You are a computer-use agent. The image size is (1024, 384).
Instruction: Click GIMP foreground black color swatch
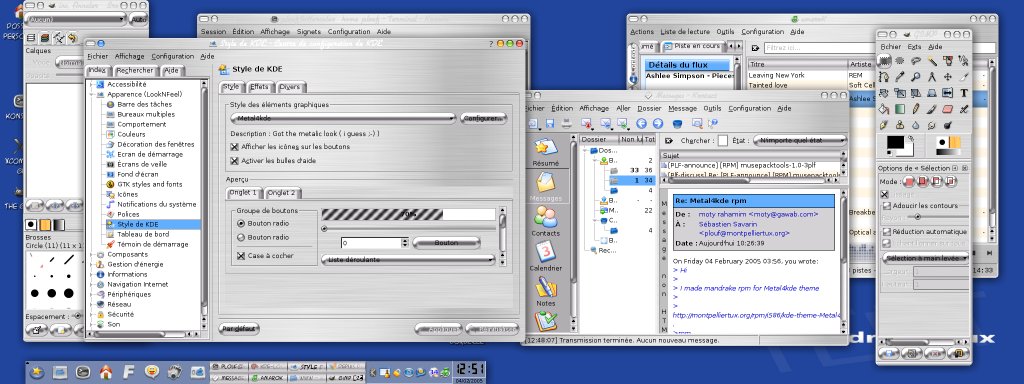click(894, 142)
